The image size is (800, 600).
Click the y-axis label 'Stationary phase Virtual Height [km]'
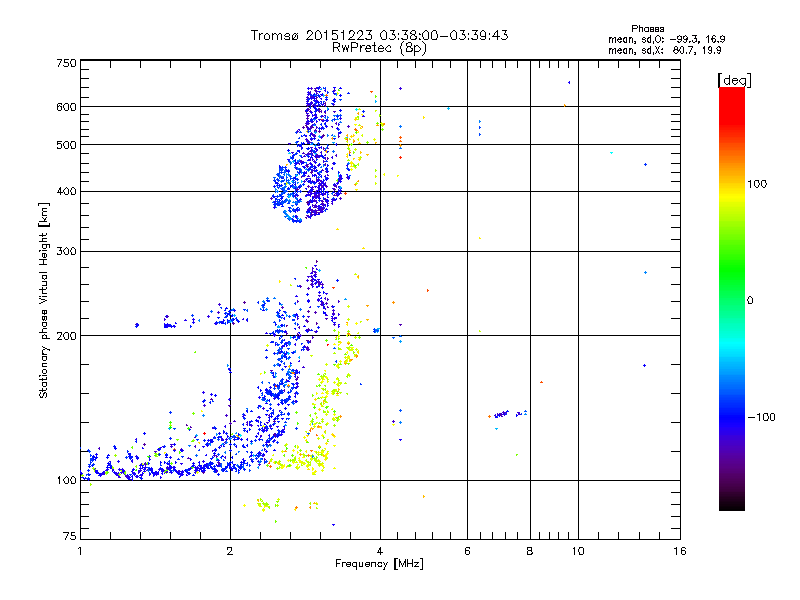[x=43, y=301]
